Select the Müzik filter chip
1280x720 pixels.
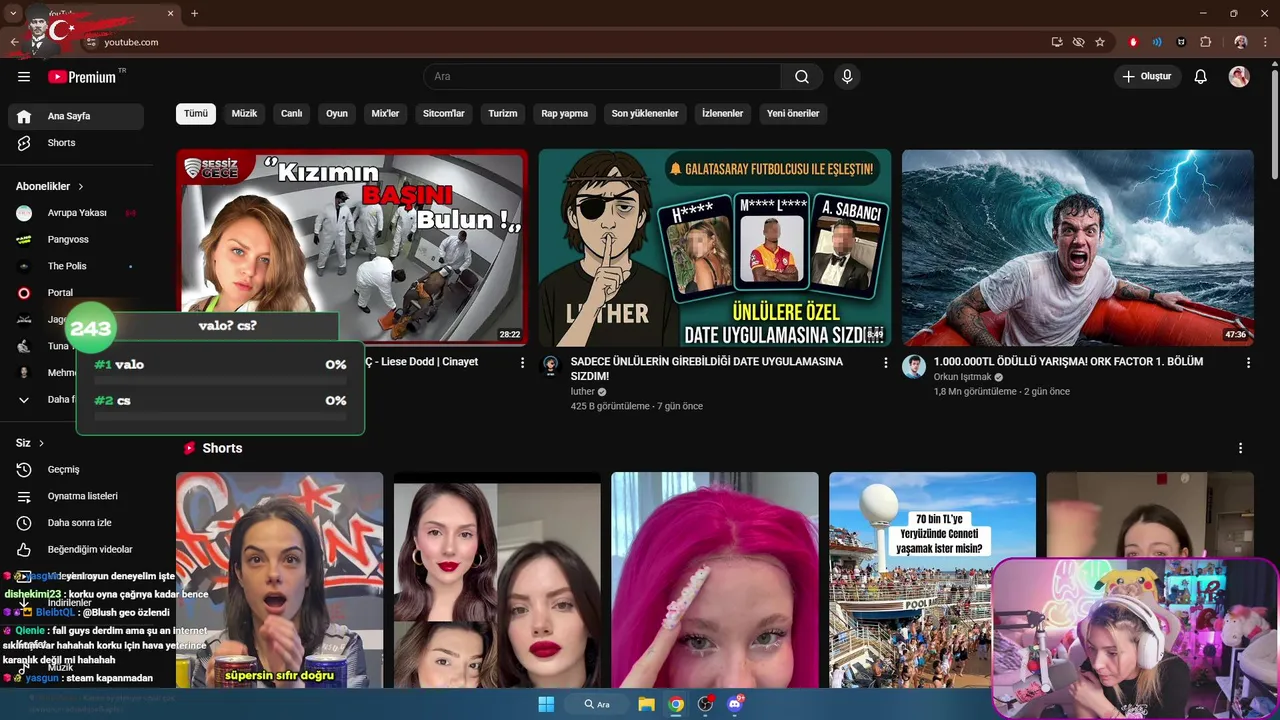pyautogui.click(x=245, y=114)
